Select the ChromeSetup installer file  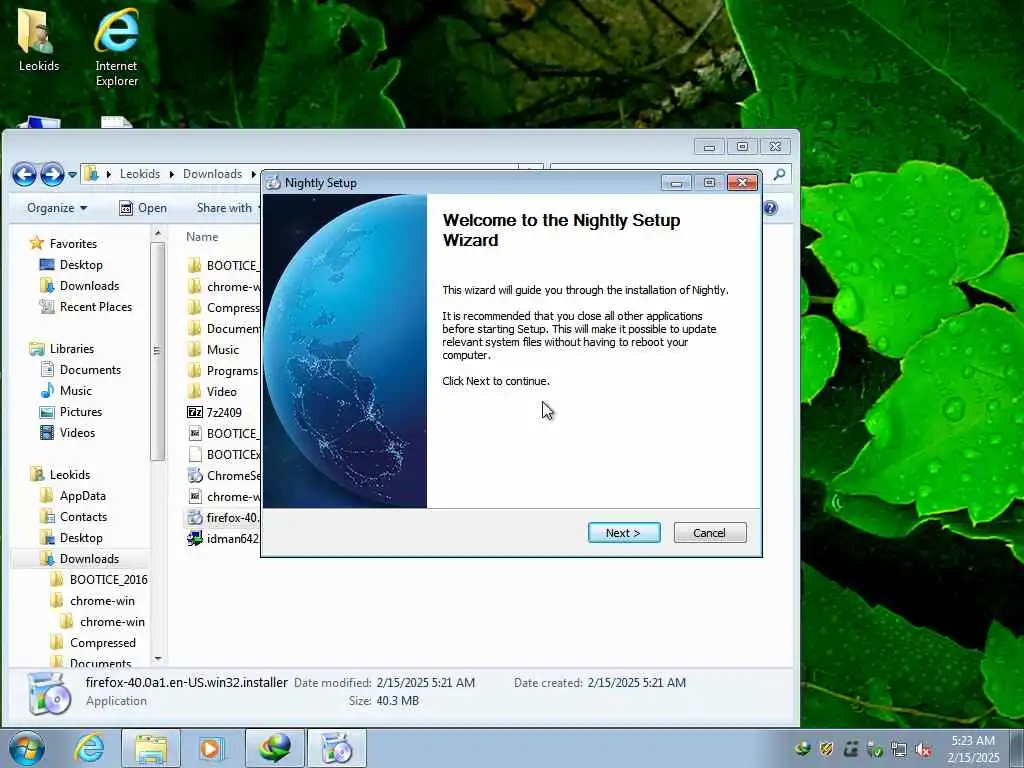point(223,475)
